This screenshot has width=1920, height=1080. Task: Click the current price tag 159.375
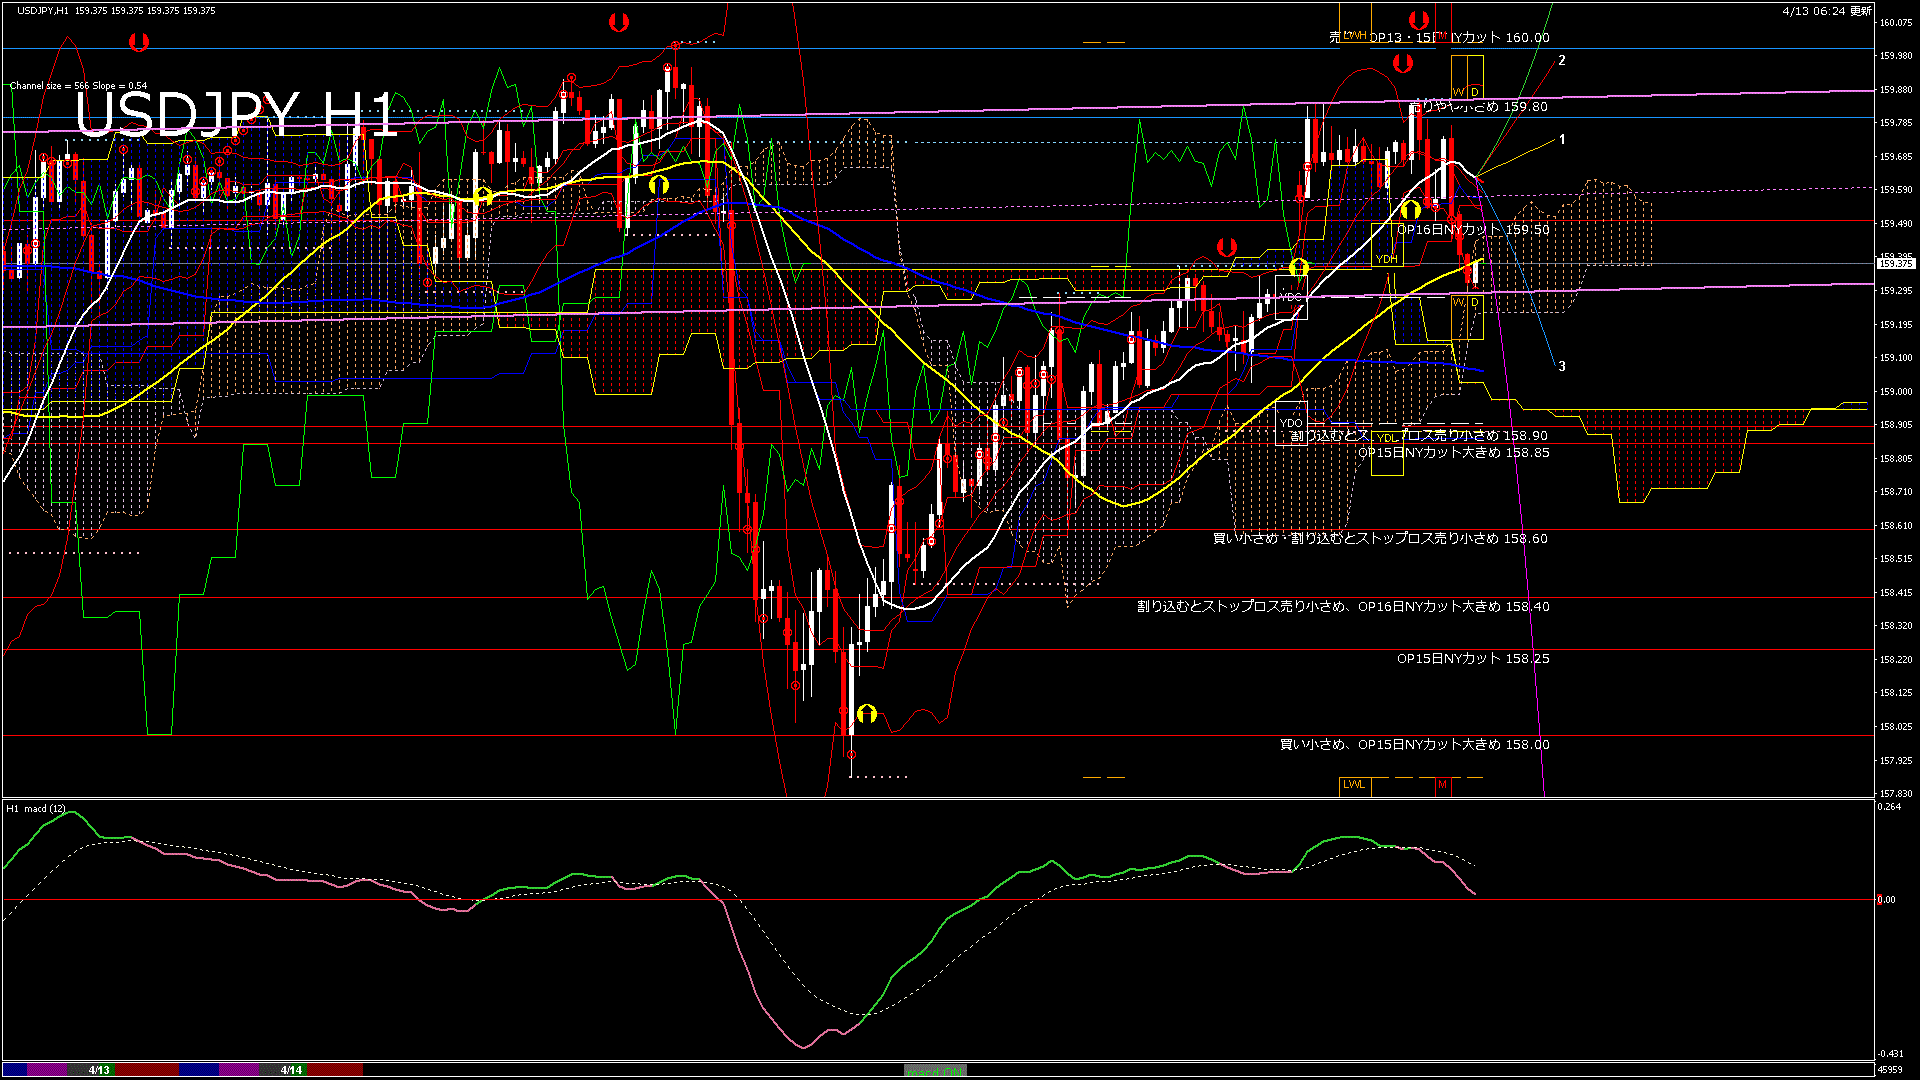coord(1895,264)
